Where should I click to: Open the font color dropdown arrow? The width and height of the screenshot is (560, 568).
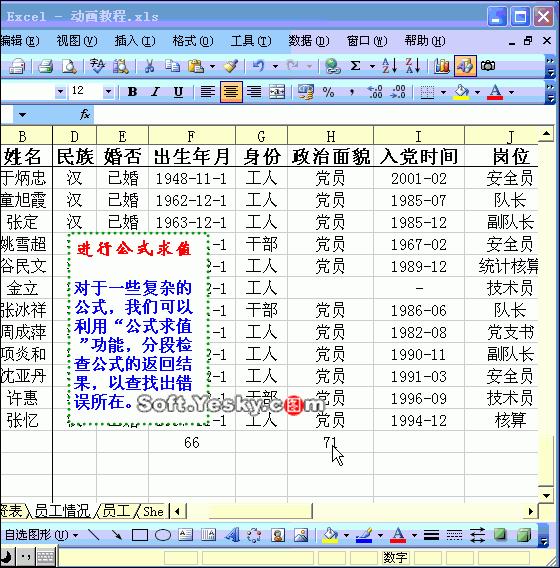click(511, 92)
